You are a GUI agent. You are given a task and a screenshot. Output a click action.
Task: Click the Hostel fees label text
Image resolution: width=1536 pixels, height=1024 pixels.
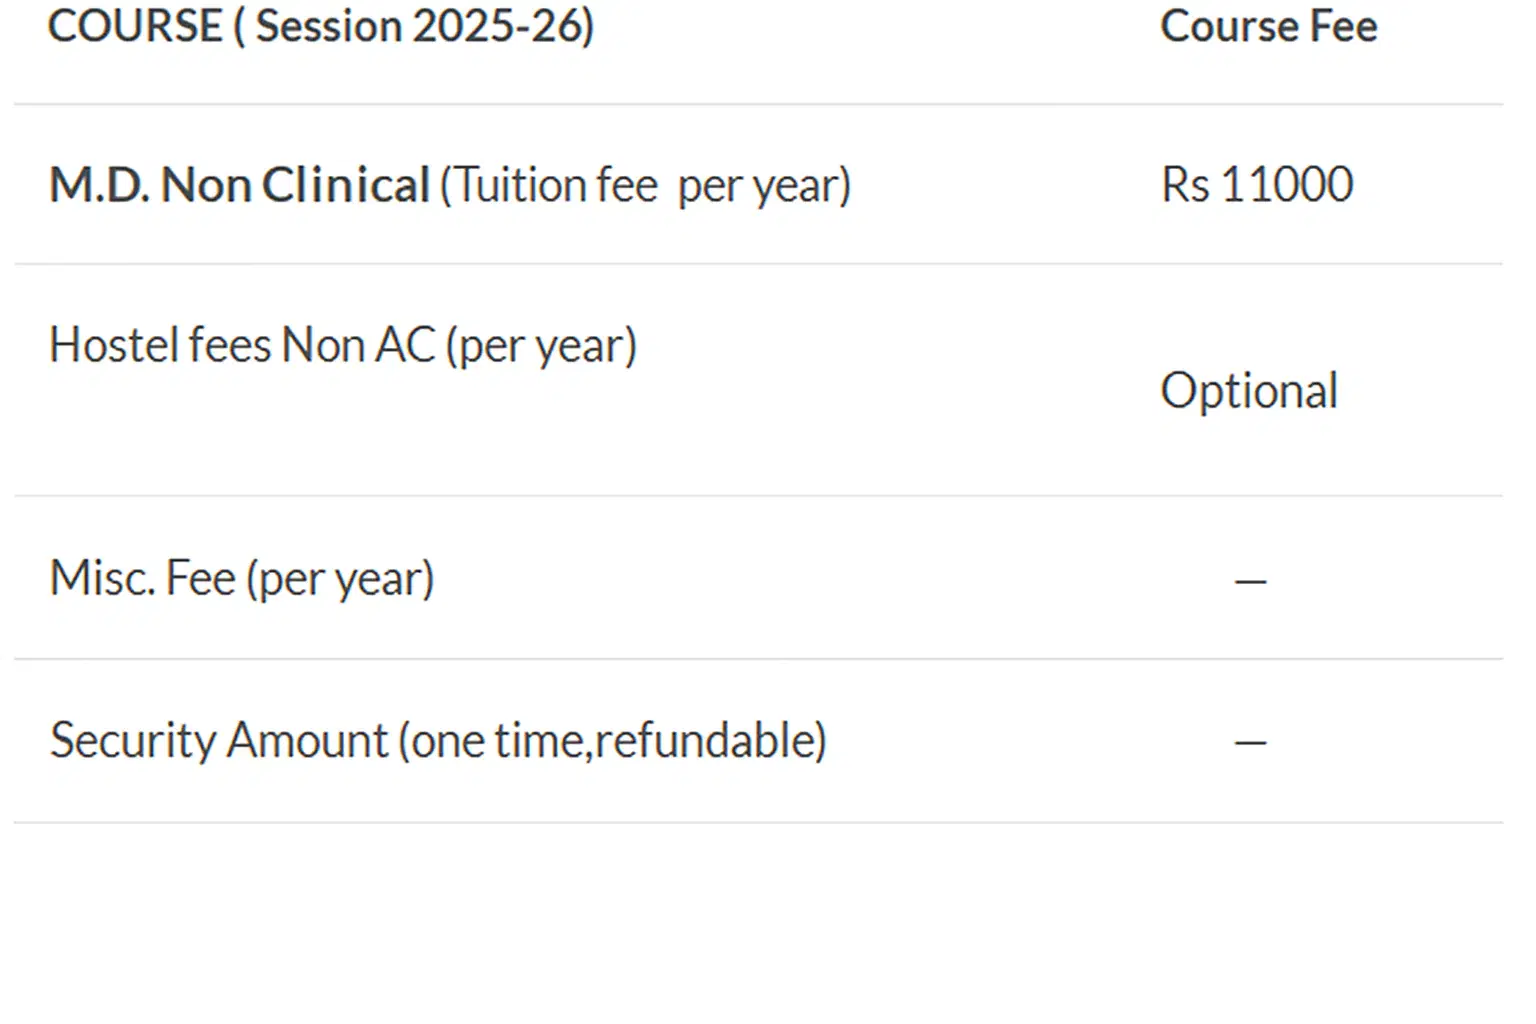(160, 346)
